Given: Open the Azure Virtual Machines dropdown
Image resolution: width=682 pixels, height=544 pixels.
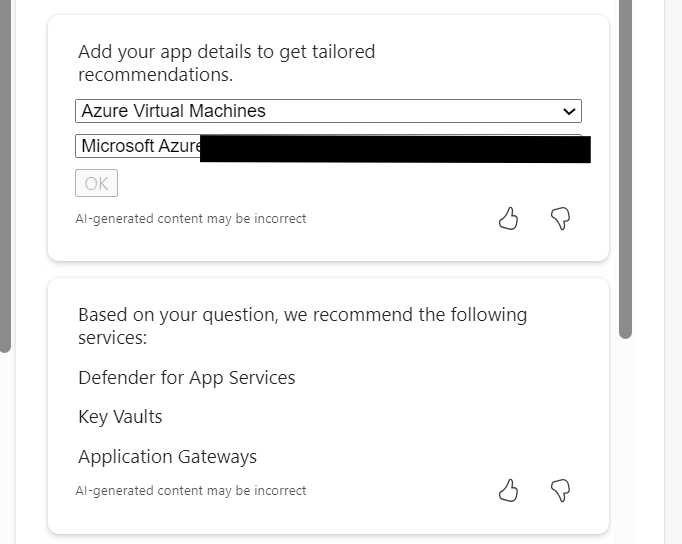Looking at the screenshot, I should coord(320,111).
